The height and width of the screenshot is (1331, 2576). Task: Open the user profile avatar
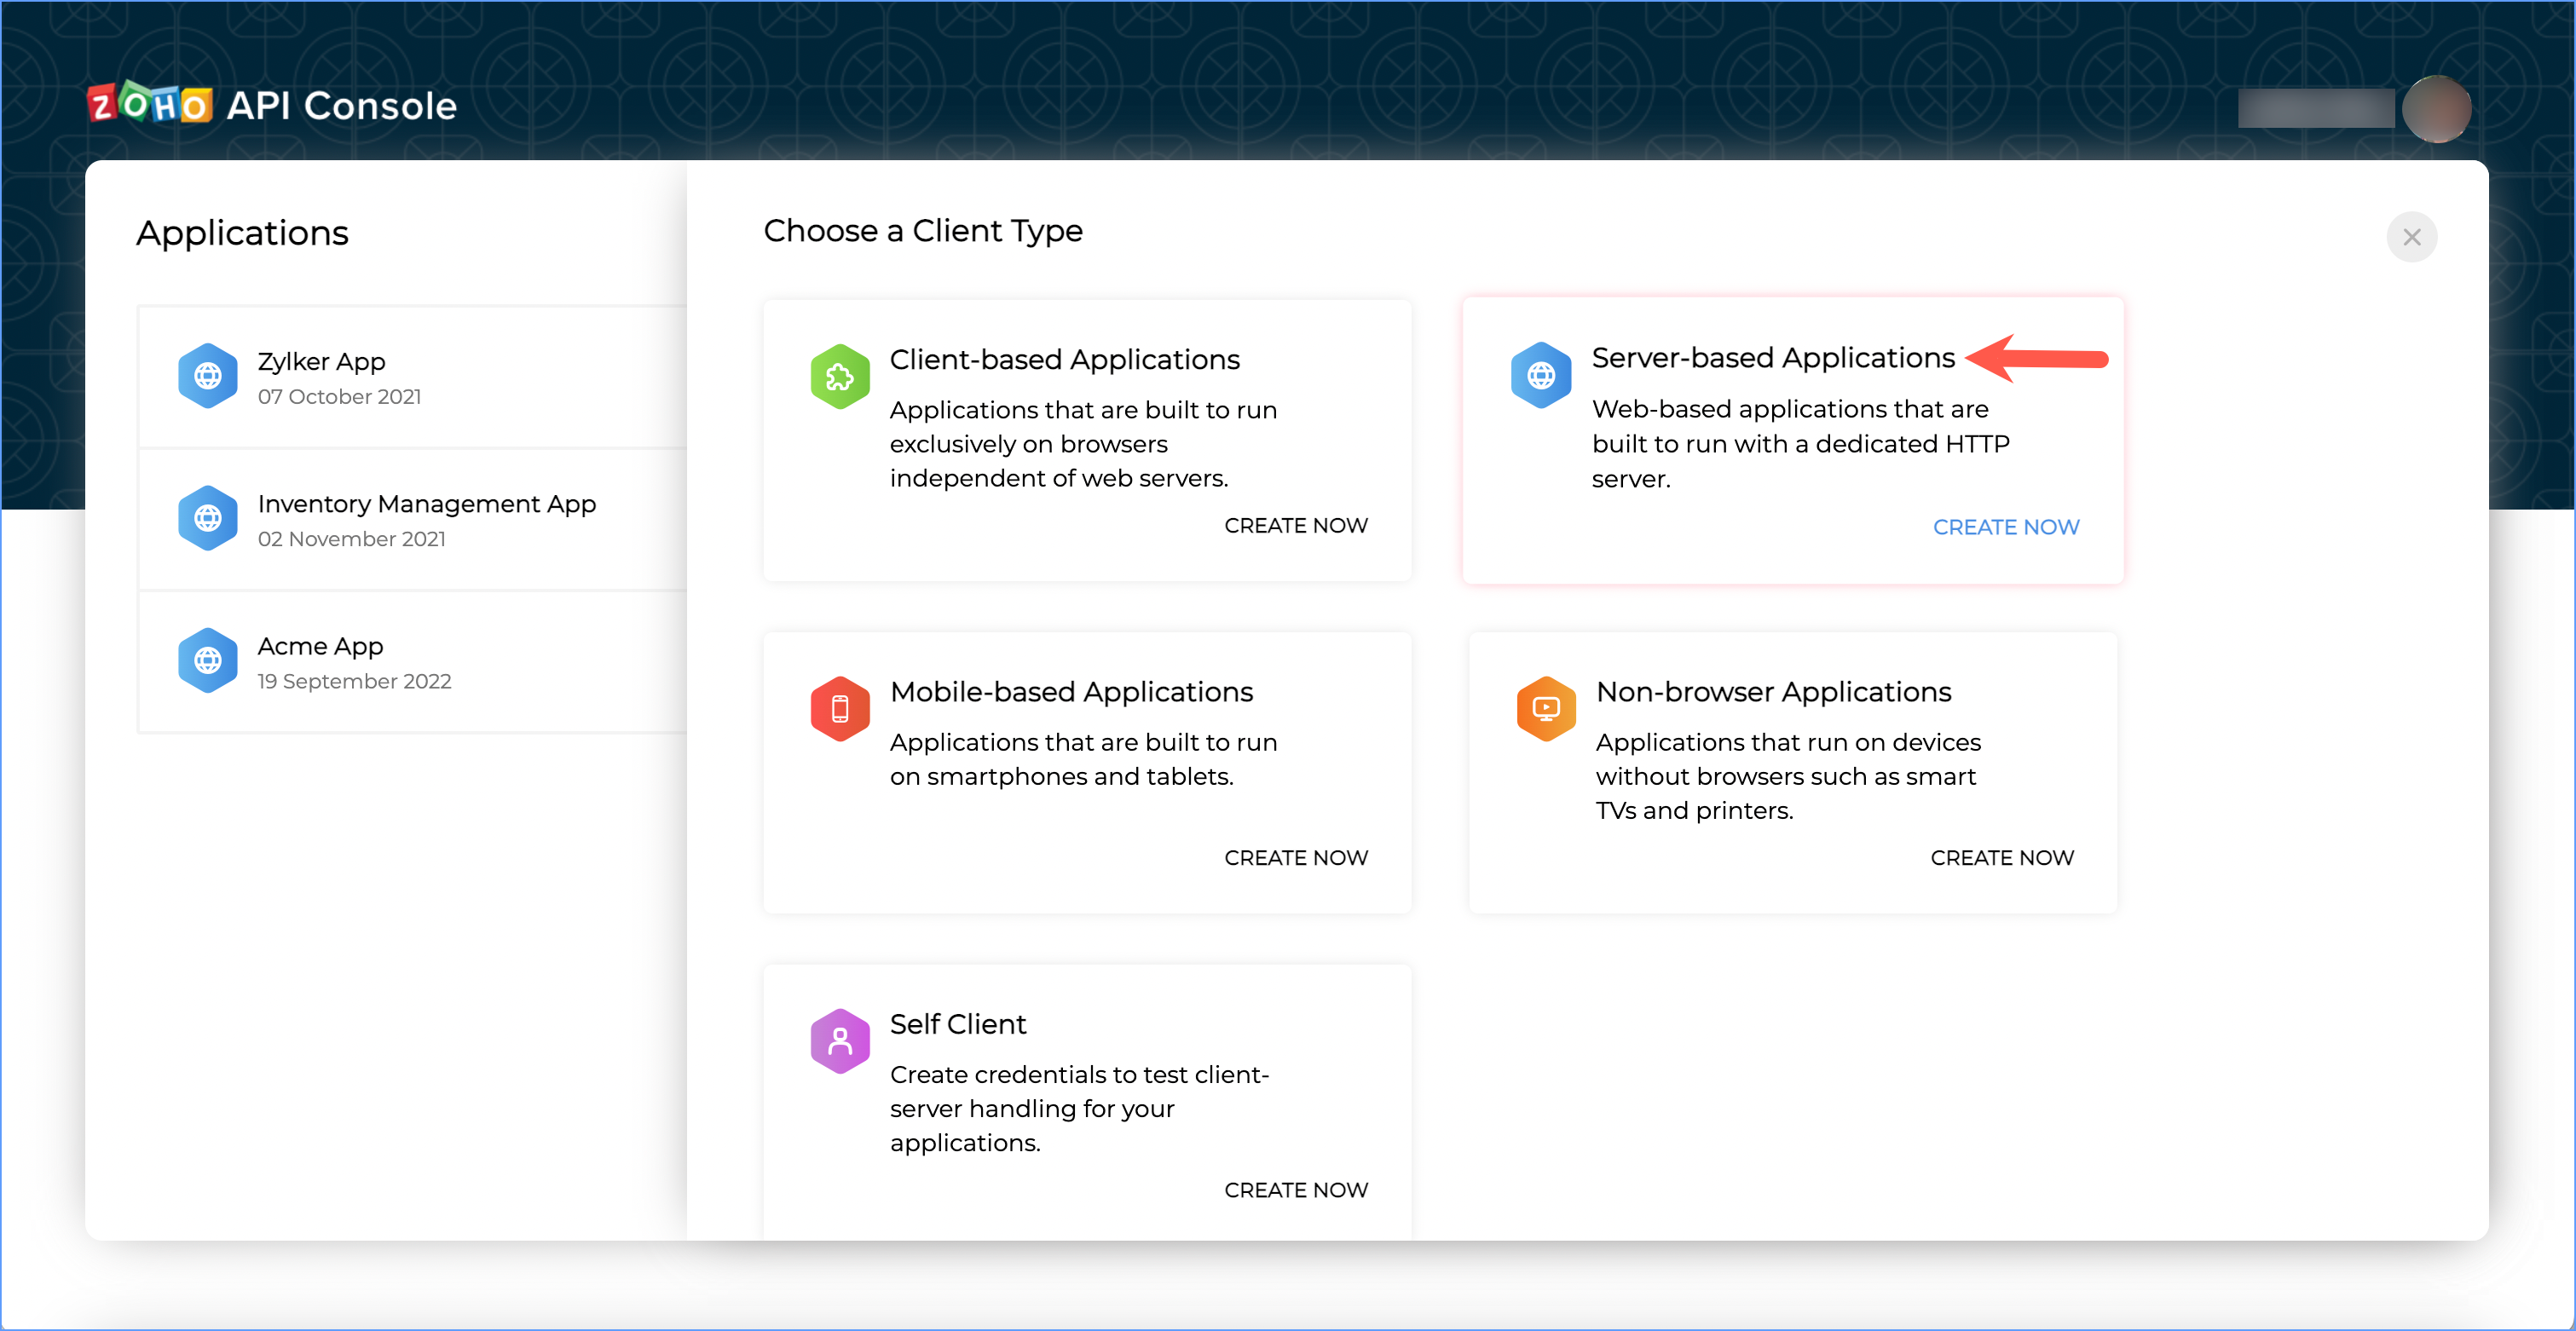[2436, 108]
